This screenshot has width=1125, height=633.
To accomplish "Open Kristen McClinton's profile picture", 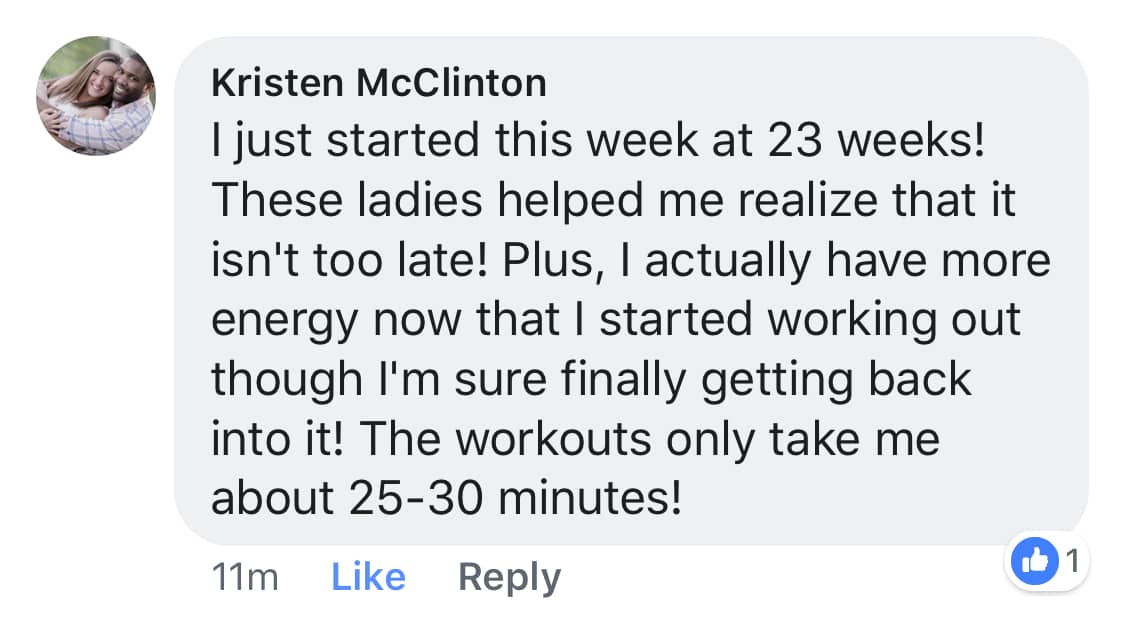I will click(96, 95).
